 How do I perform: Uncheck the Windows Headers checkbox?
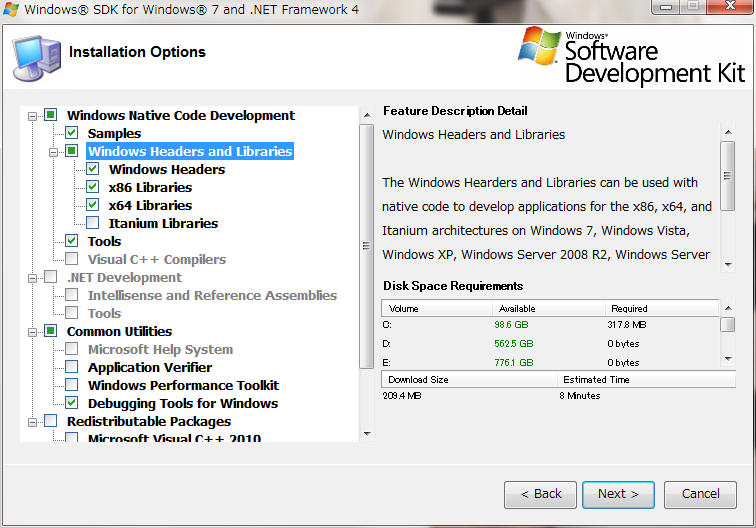93,169
